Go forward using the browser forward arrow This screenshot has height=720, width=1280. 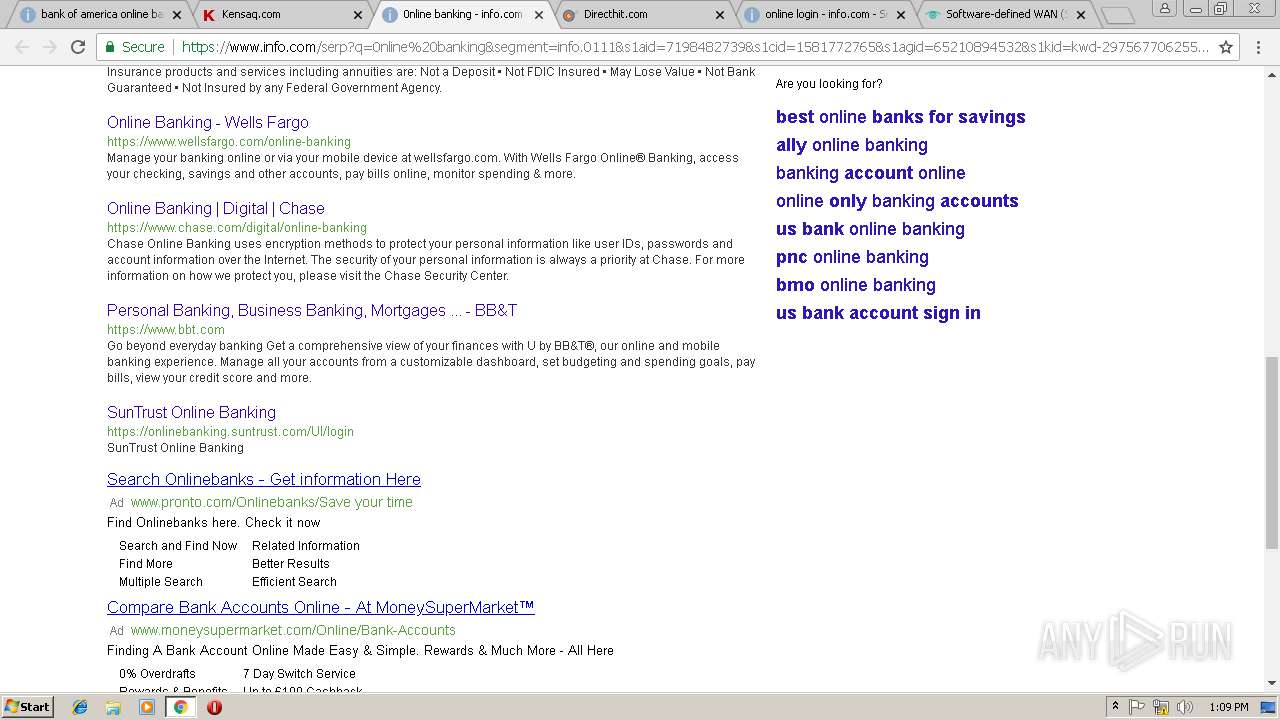pos(50,47)
